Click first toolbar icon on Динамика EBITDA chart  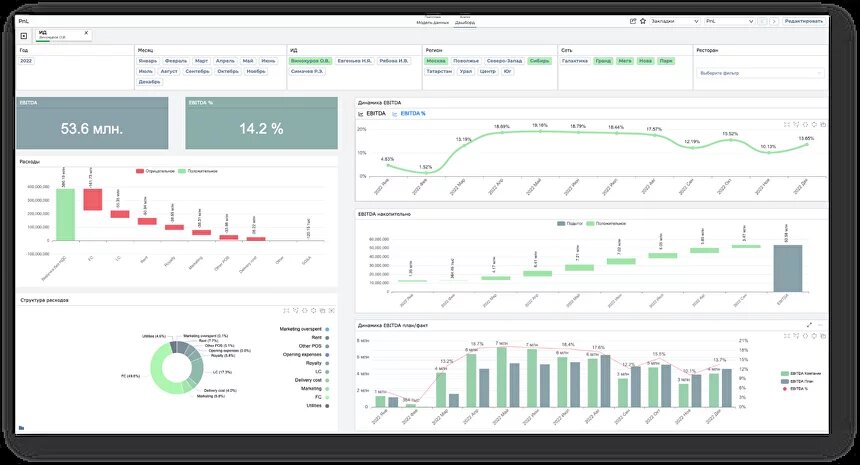787,124
